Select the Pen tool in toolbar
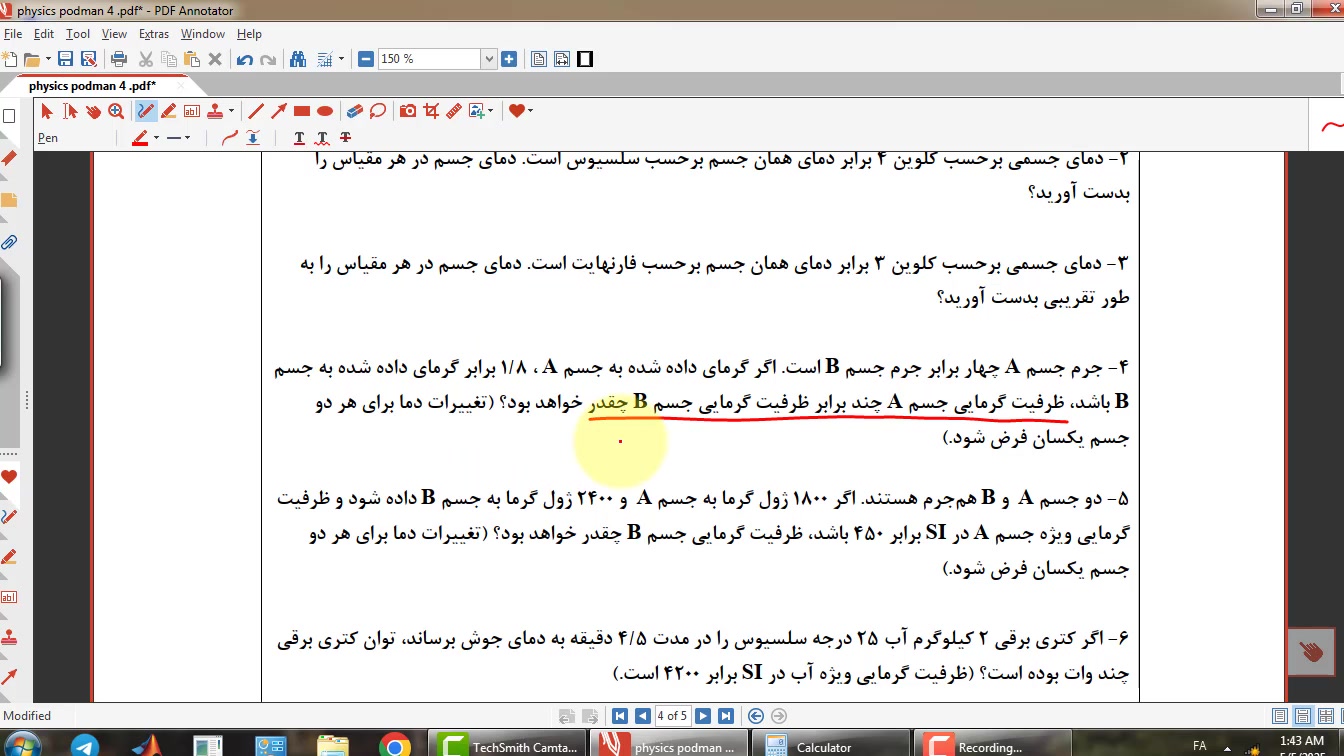1344x756 pixels. tap(146, 111)
